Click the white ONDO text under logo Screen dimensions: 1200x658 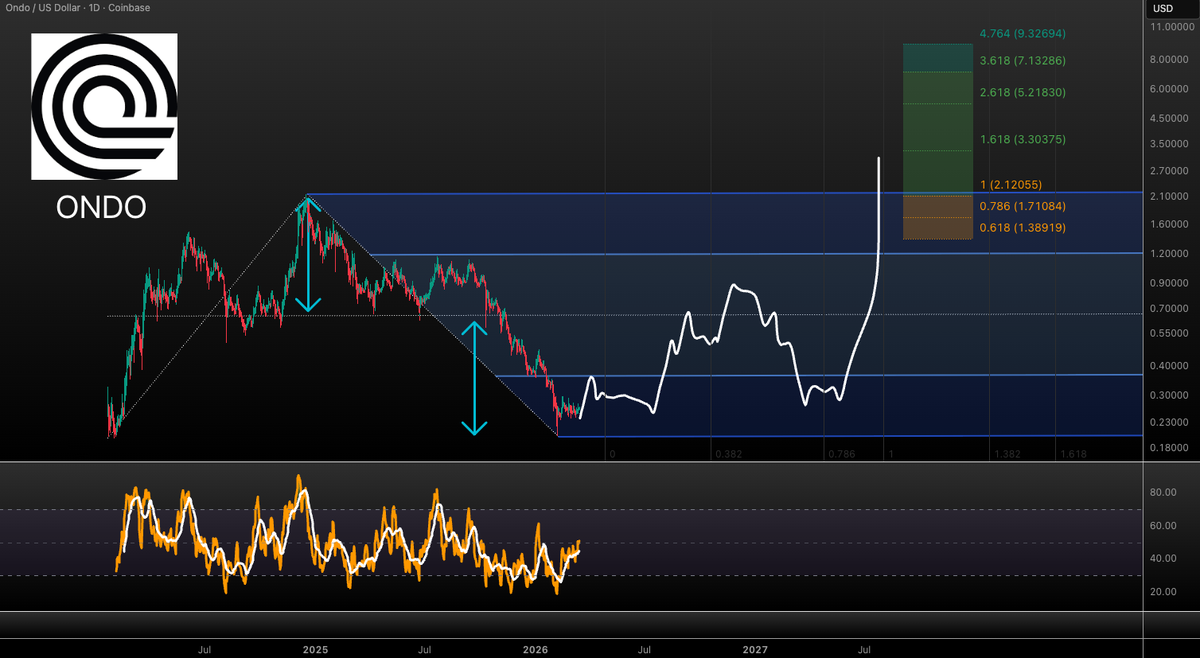point(101,207)
